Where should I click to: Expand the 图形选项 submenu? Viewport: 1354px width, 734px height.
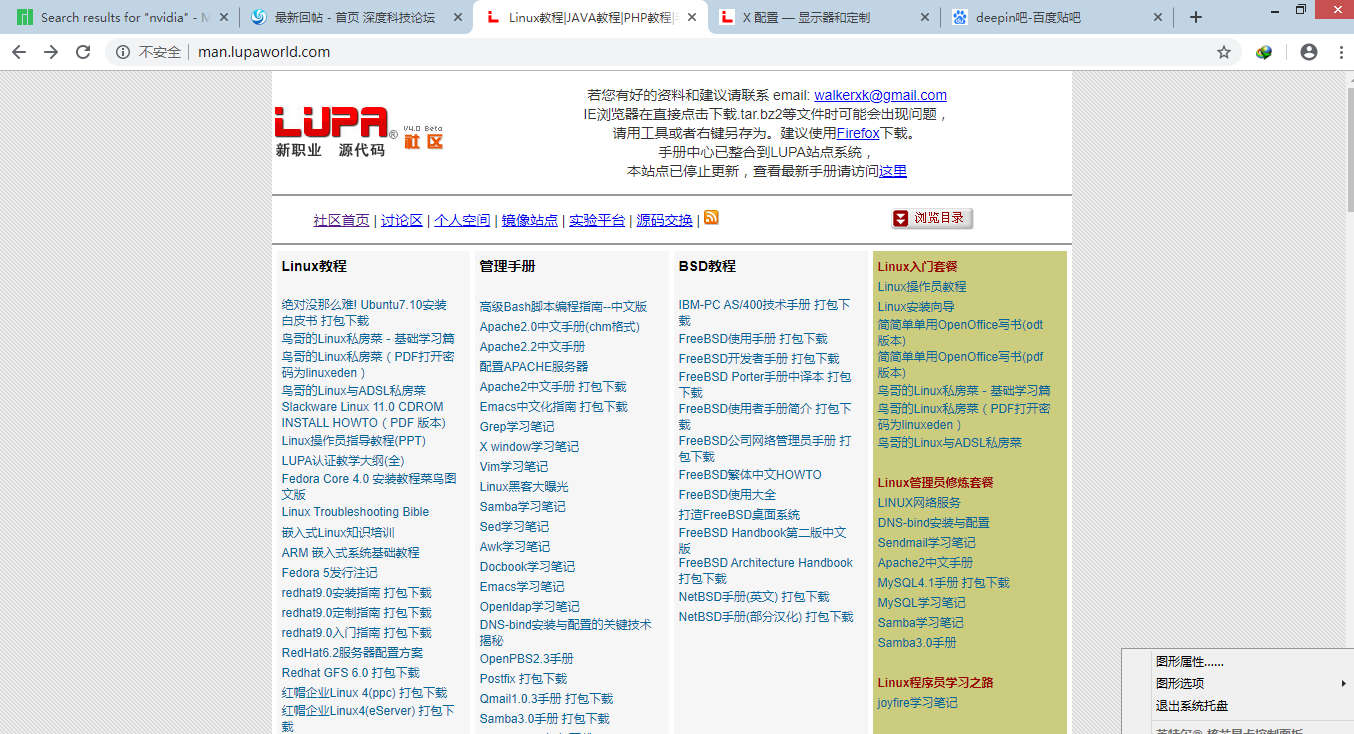click(x=1238, y=684)
